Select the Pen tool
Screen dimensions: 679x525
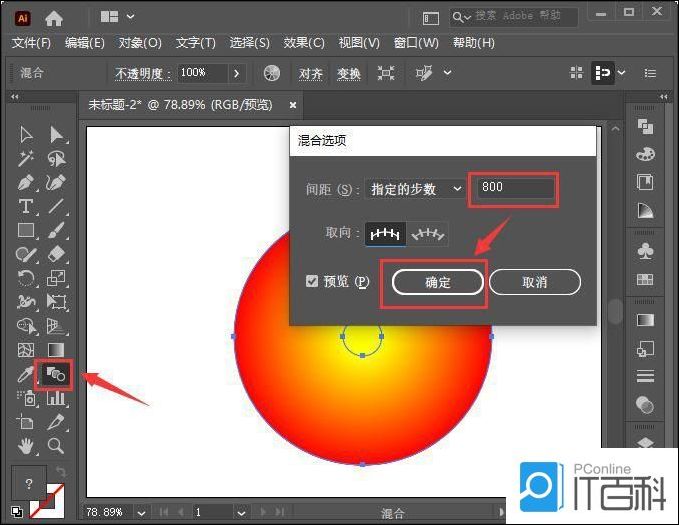[x=26, y=182]
